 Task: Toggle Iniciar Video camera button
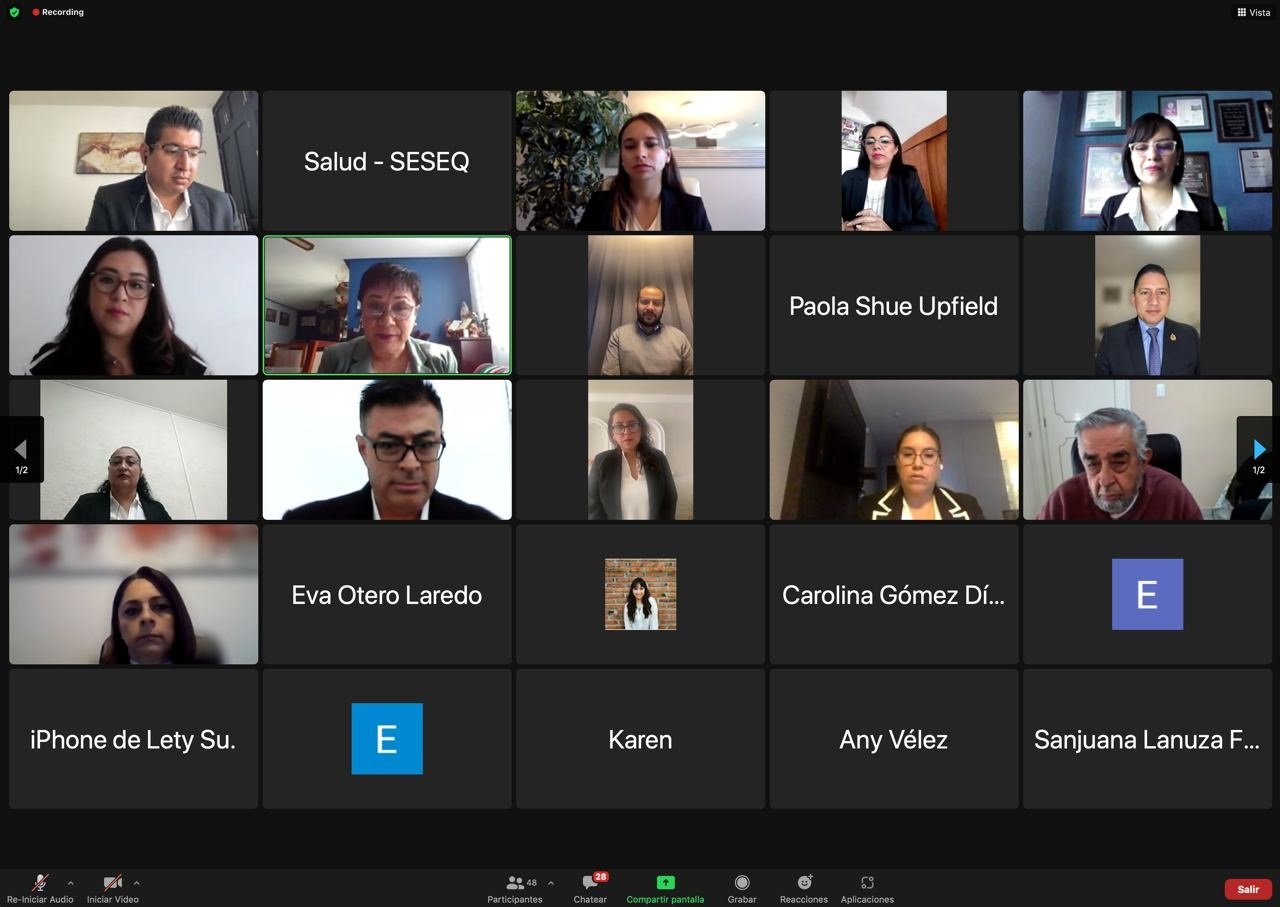pos(113,887)
